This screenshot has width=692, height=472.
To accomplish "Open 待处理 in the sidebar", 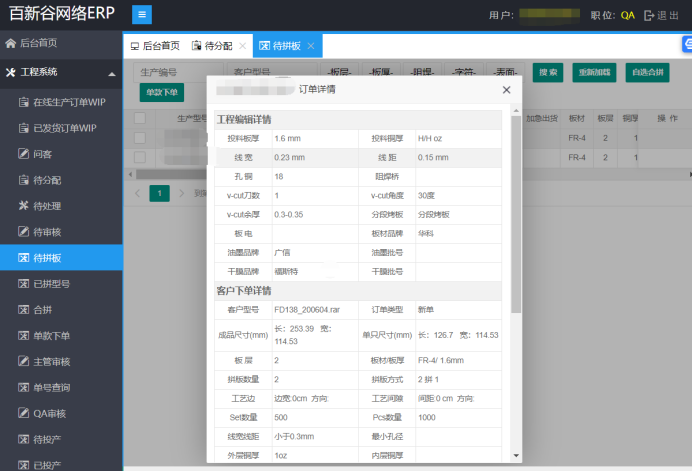I will [x=47, y=206].
